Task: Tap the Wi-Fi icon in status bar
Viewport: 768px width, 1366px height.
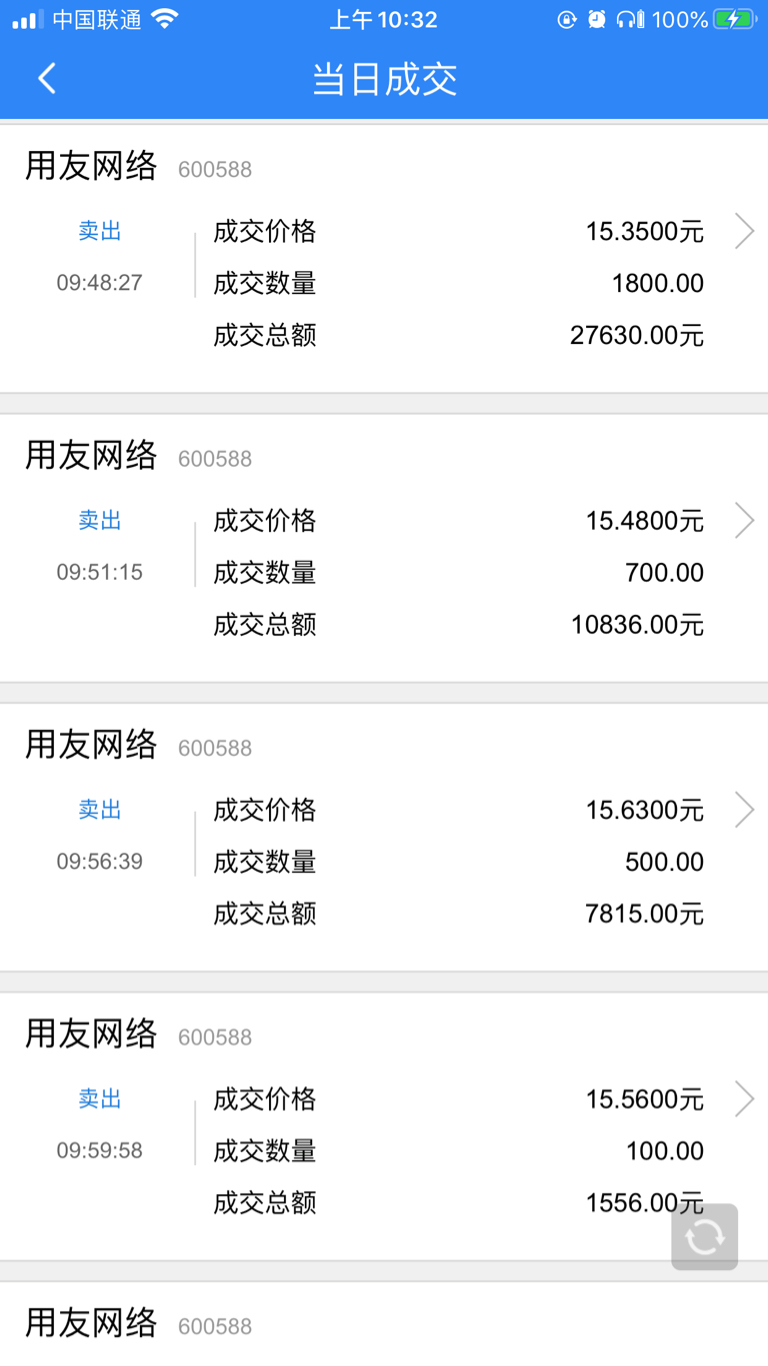Action: (164, 19)
